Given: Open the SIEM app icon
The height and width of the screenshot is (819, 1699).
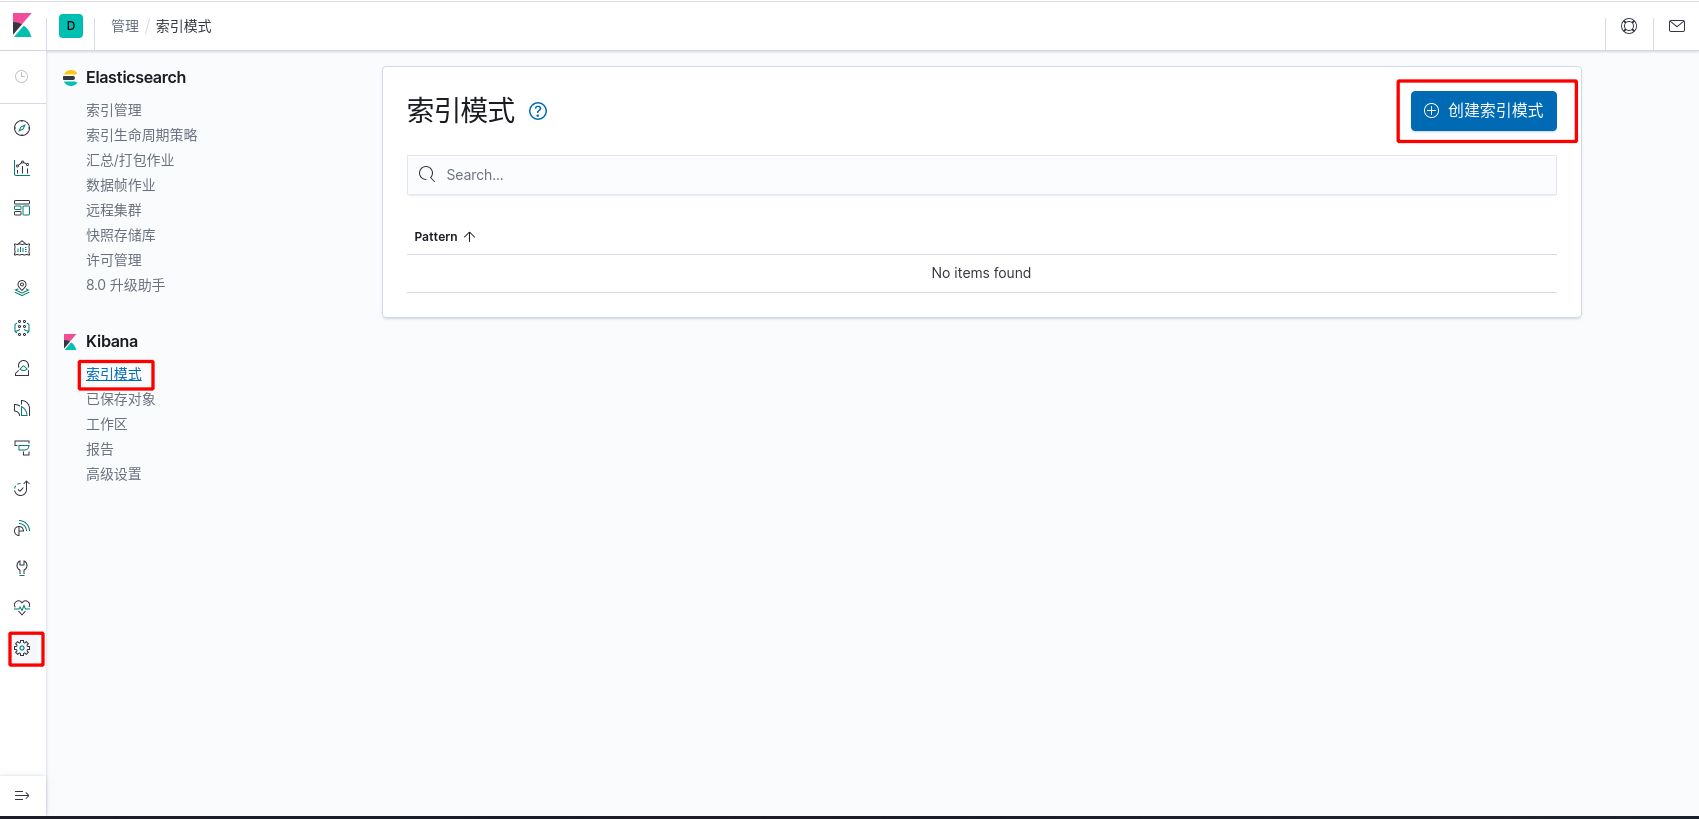Looking at the screenshot, I should click(x=22, y=528).
